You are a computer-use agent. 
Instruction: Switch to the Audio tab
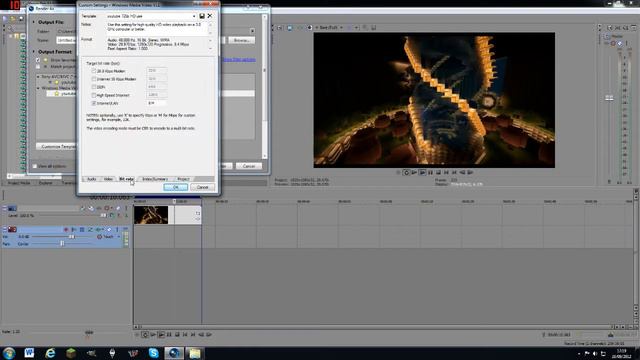click(91, 179)
